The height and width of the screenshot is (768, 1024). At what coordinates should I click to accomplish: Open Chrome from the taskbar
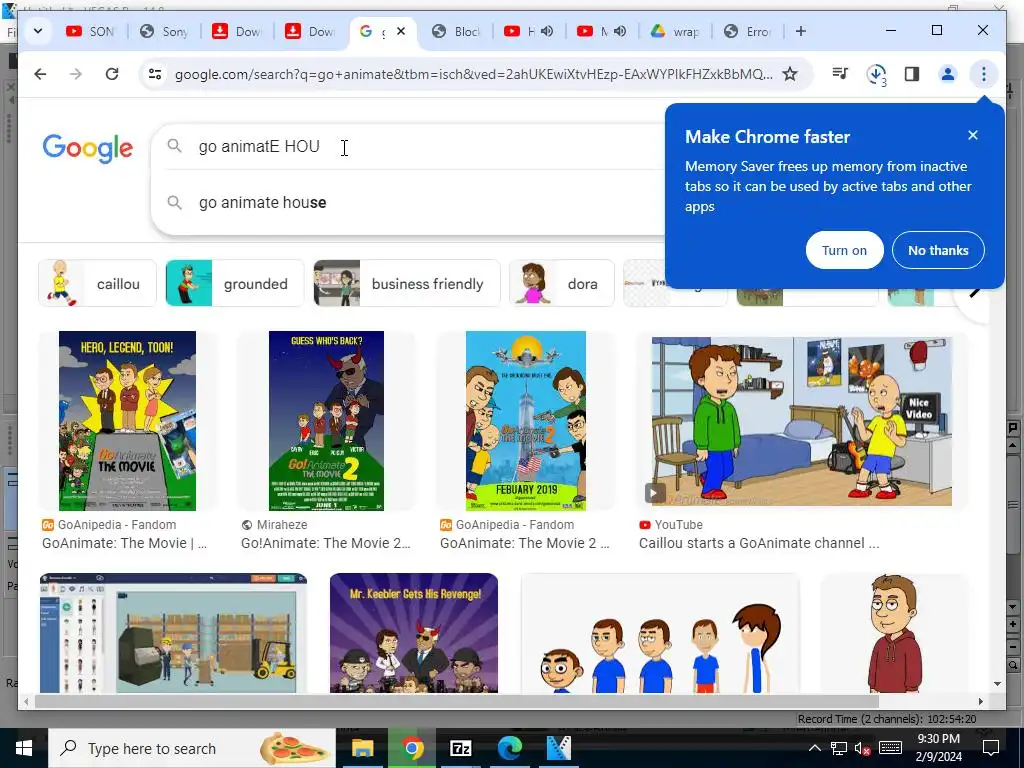(411, 748)
